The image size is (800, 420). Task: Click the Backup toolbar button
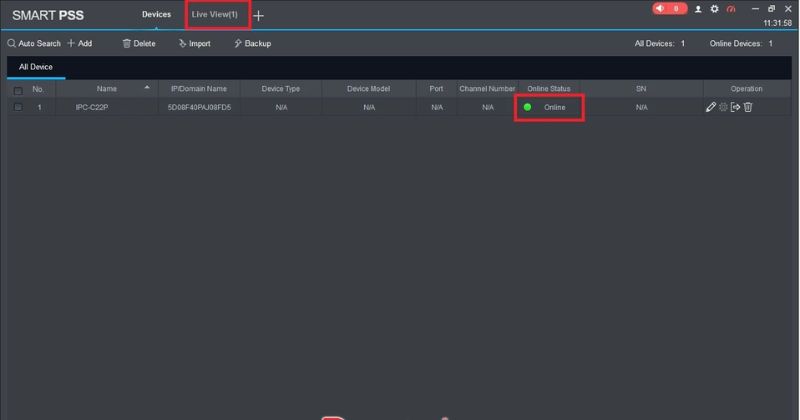253,43
